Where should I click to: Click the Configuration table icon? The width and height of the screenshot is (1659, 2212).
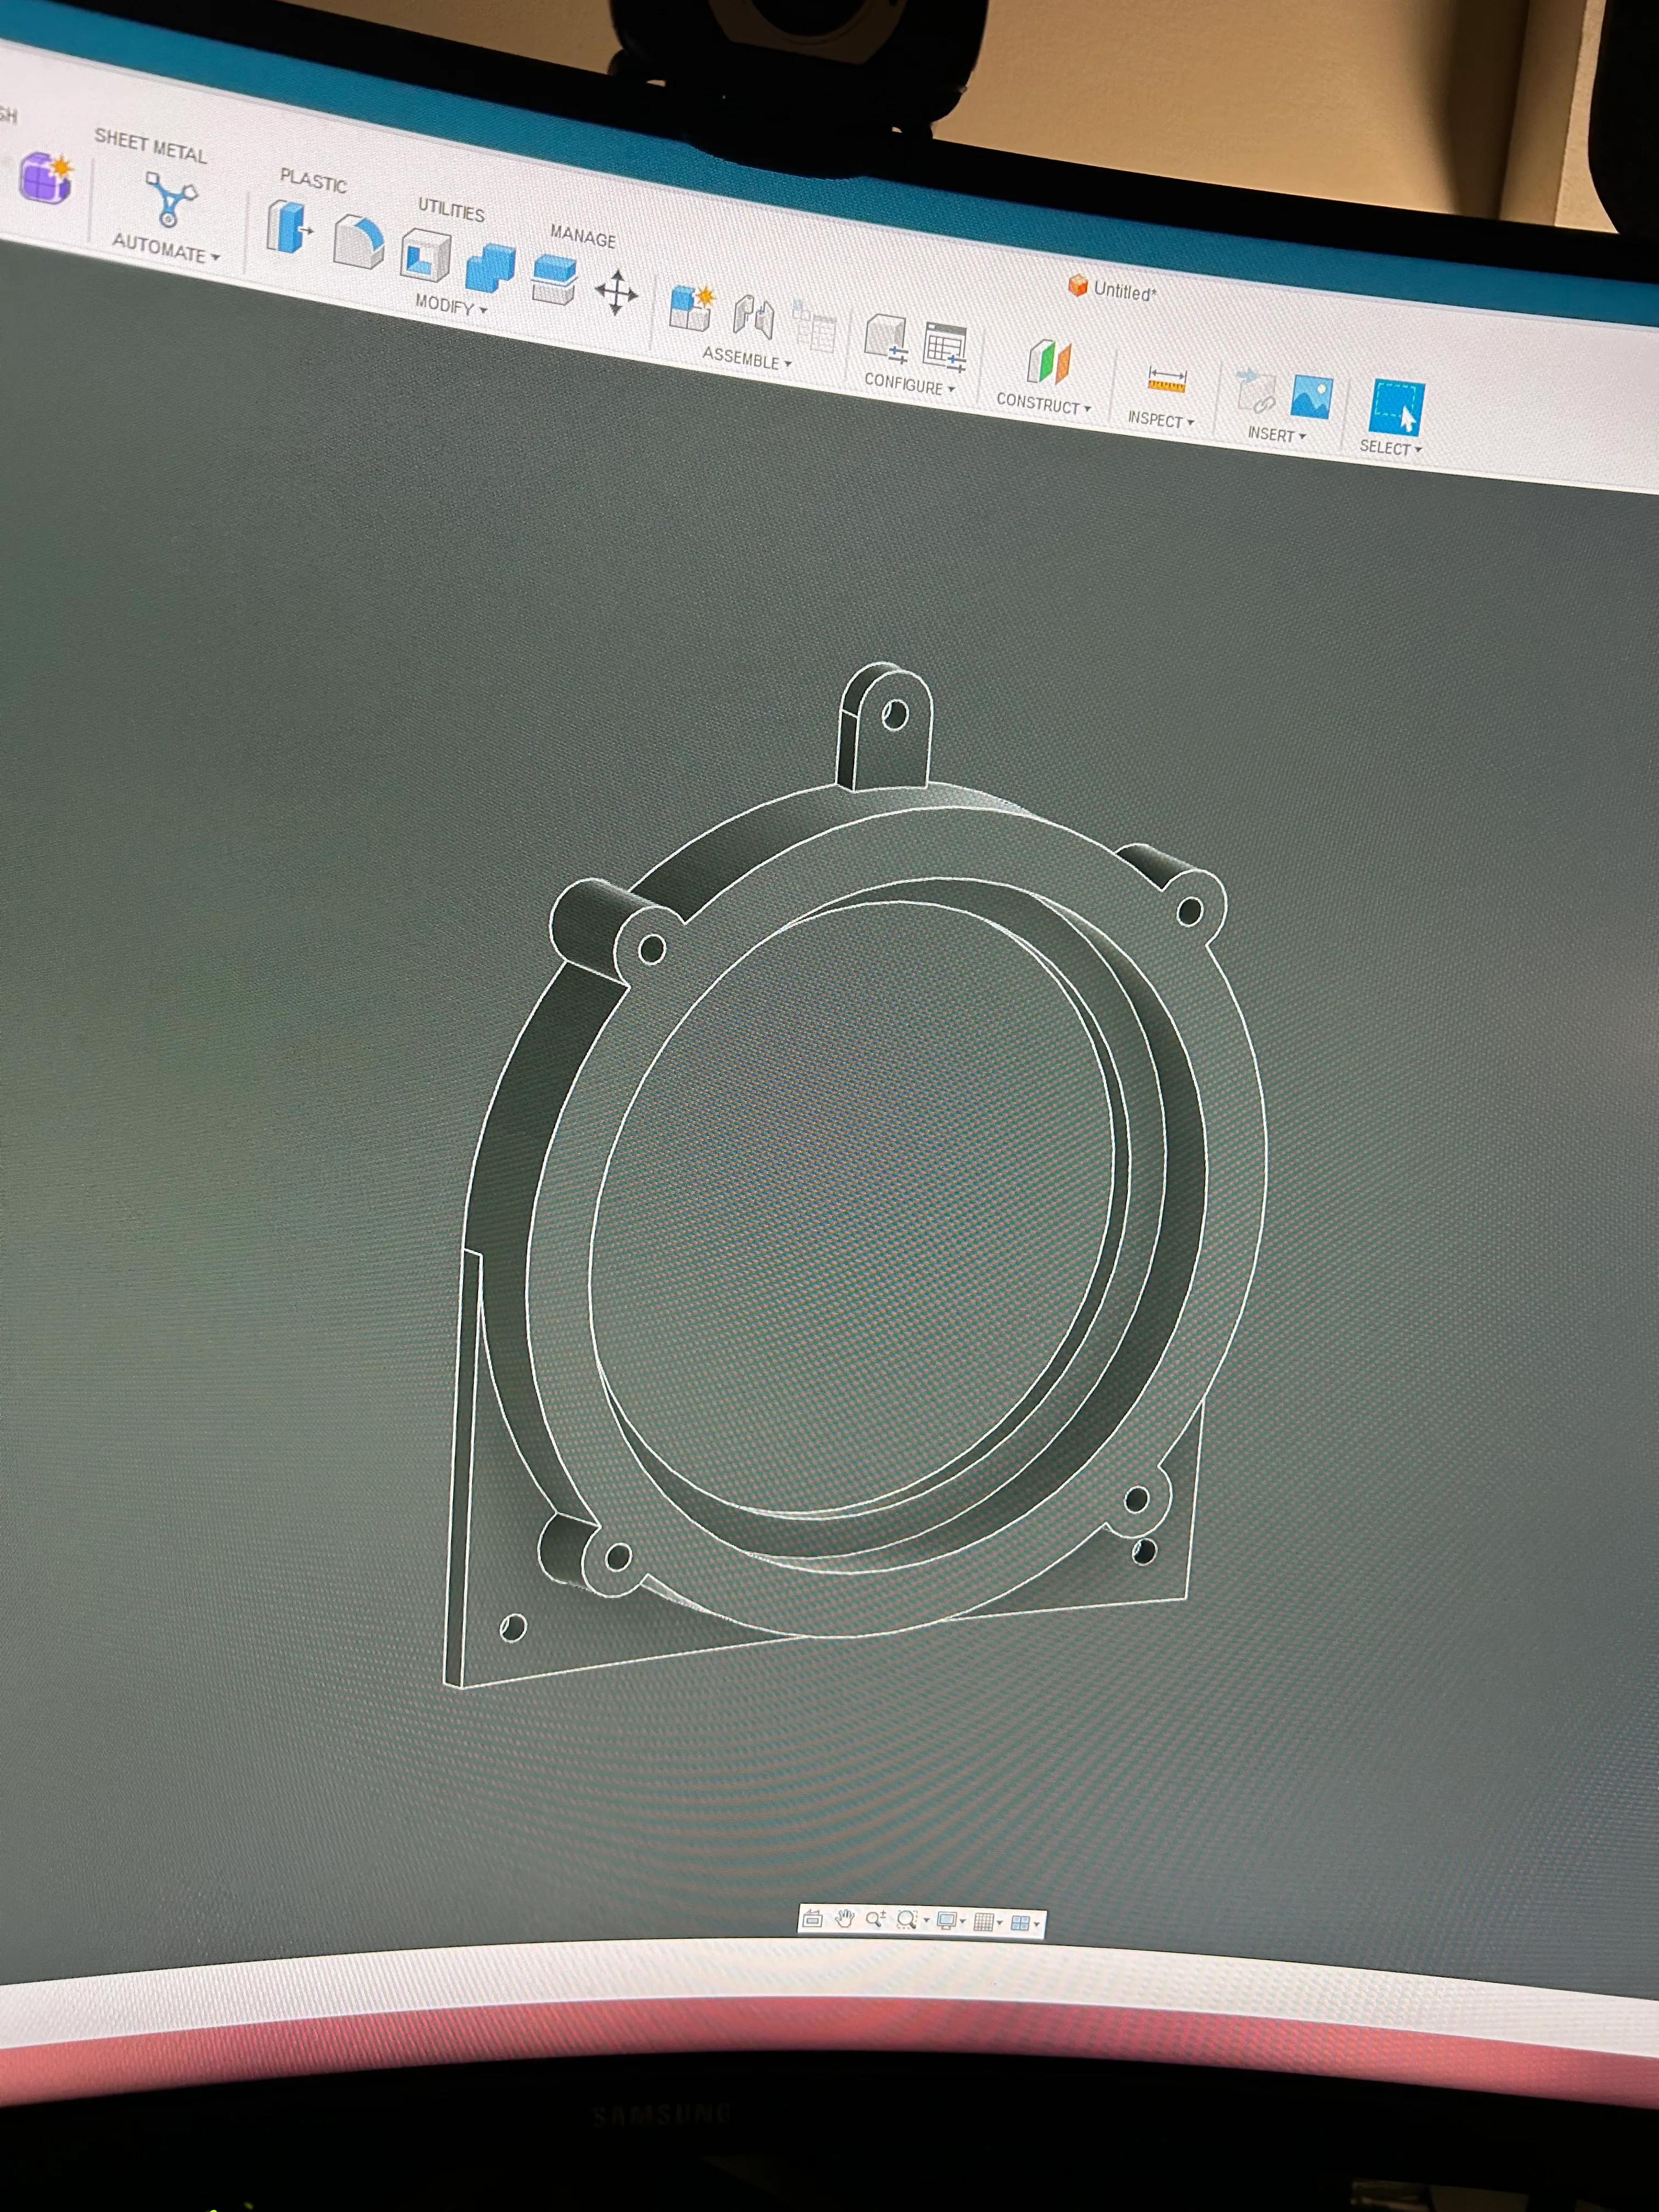[945, 347]
